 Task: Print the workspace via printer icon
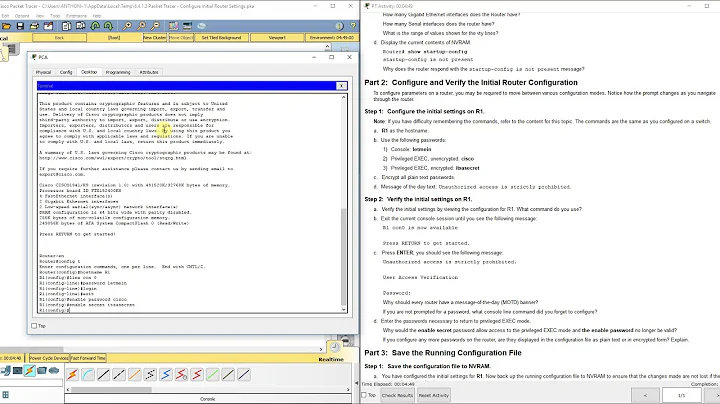pos(34,26)
